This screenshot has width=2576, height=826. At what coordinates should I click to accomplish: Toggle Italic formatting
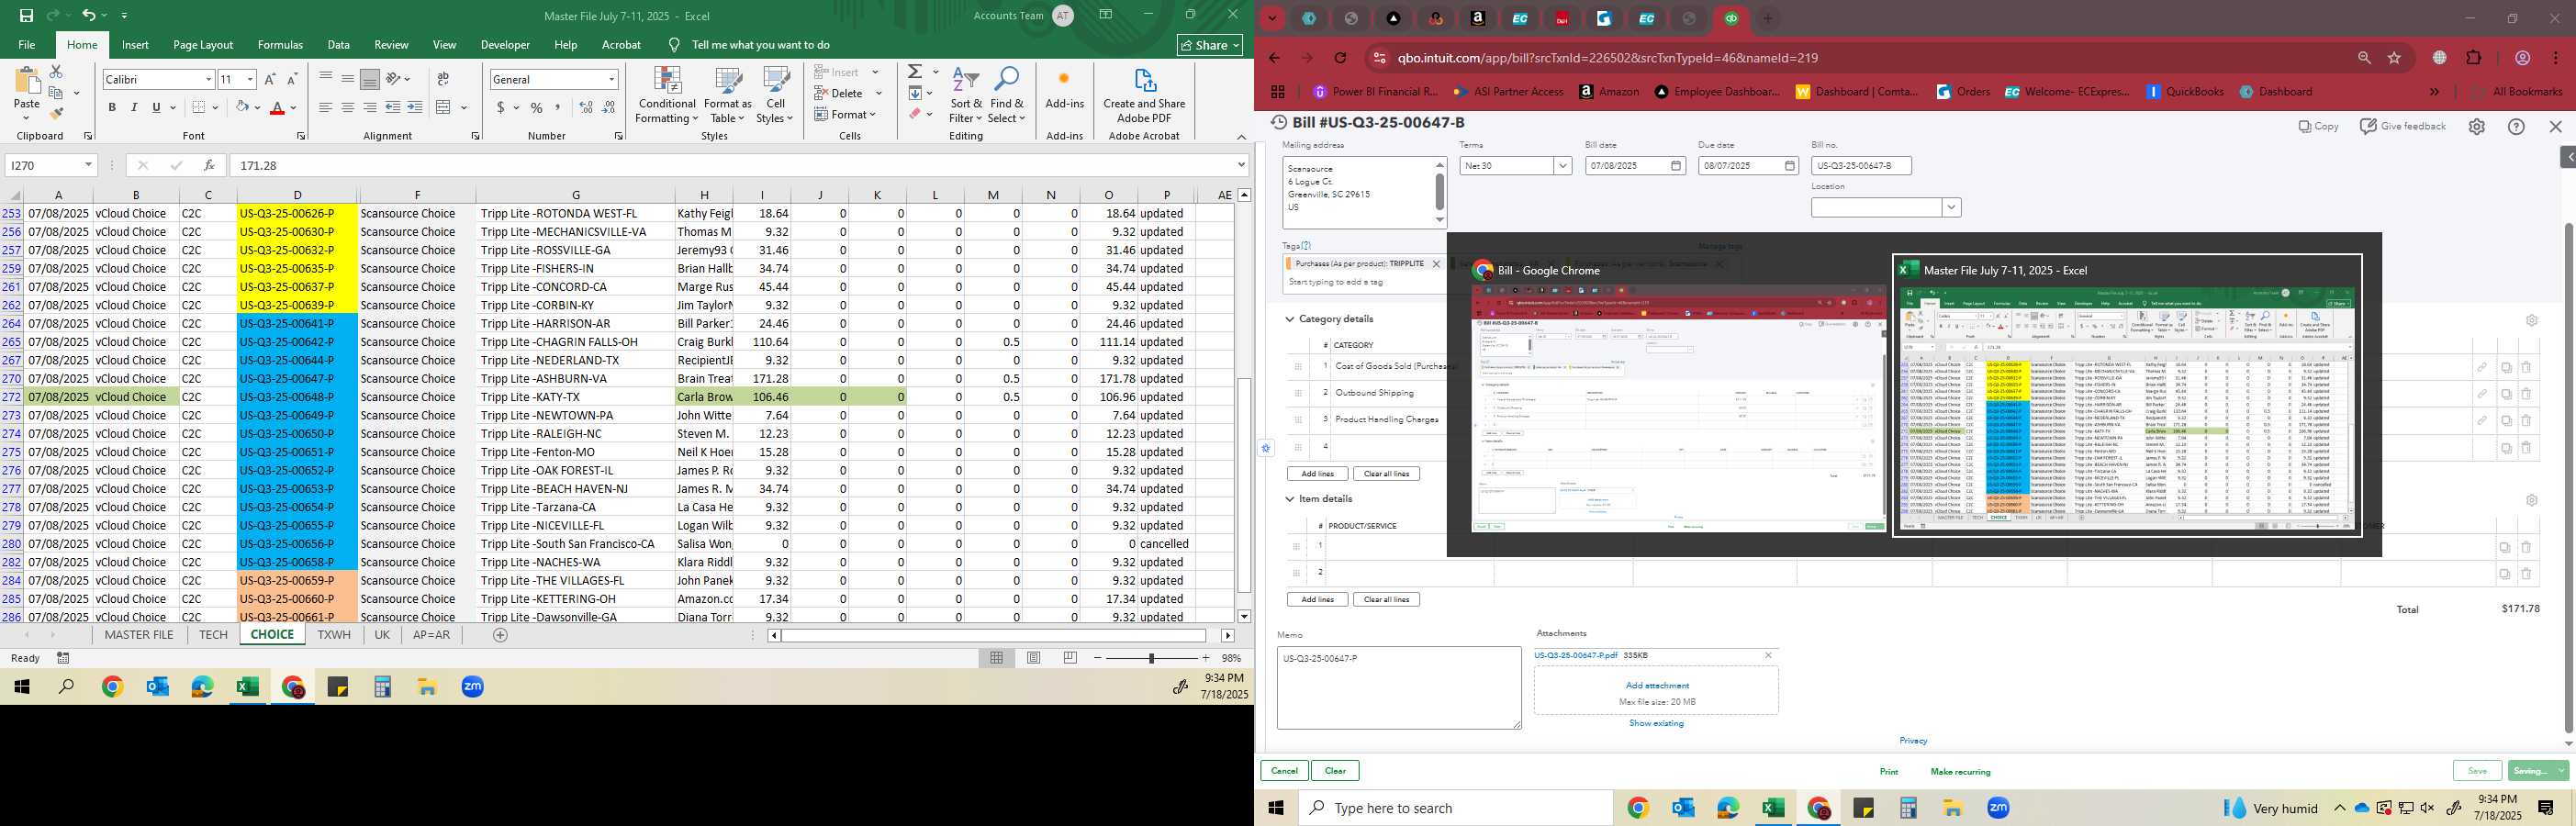coord(134,107)
